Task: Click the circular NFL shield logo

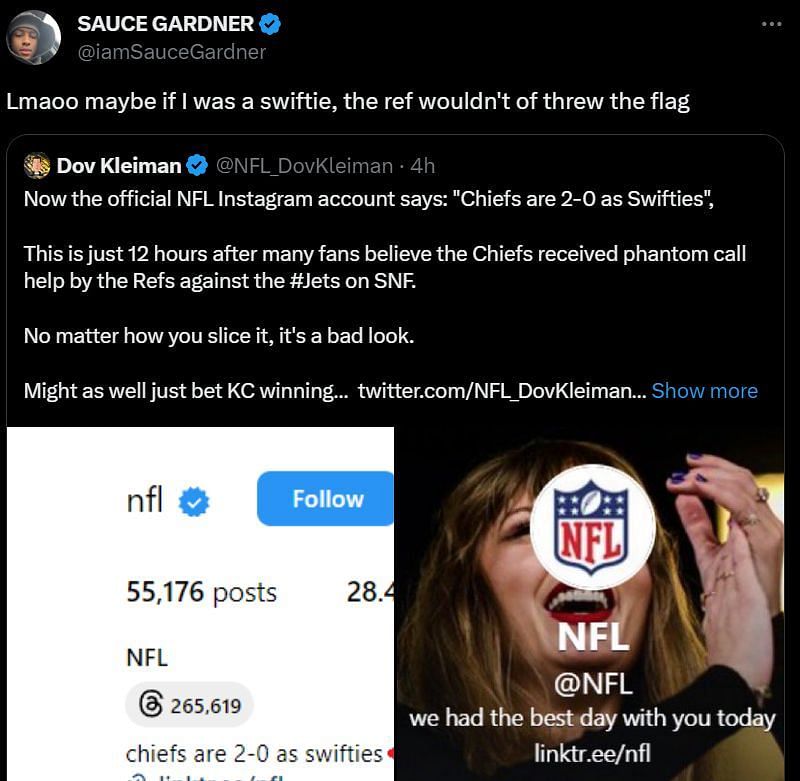Action: tap(592, 527)
